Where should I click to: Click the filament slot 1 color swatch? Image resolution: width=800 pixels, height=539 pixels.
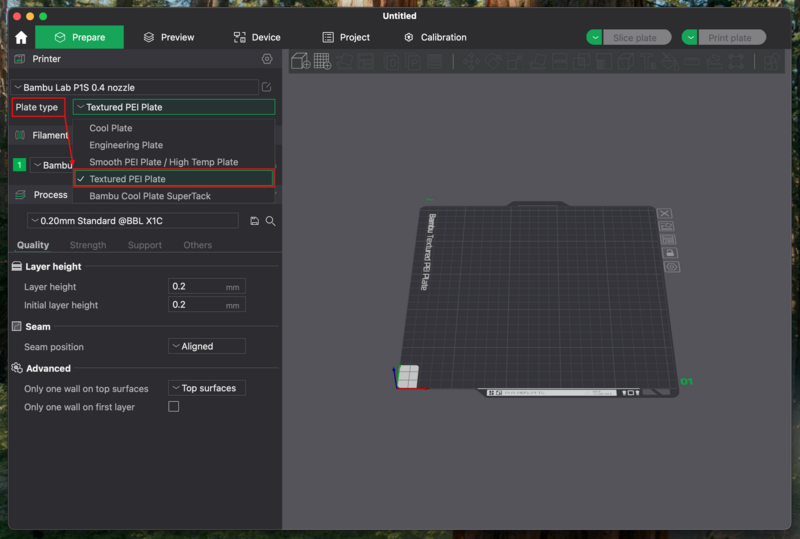pyautogui.click(x=19, y=165)
